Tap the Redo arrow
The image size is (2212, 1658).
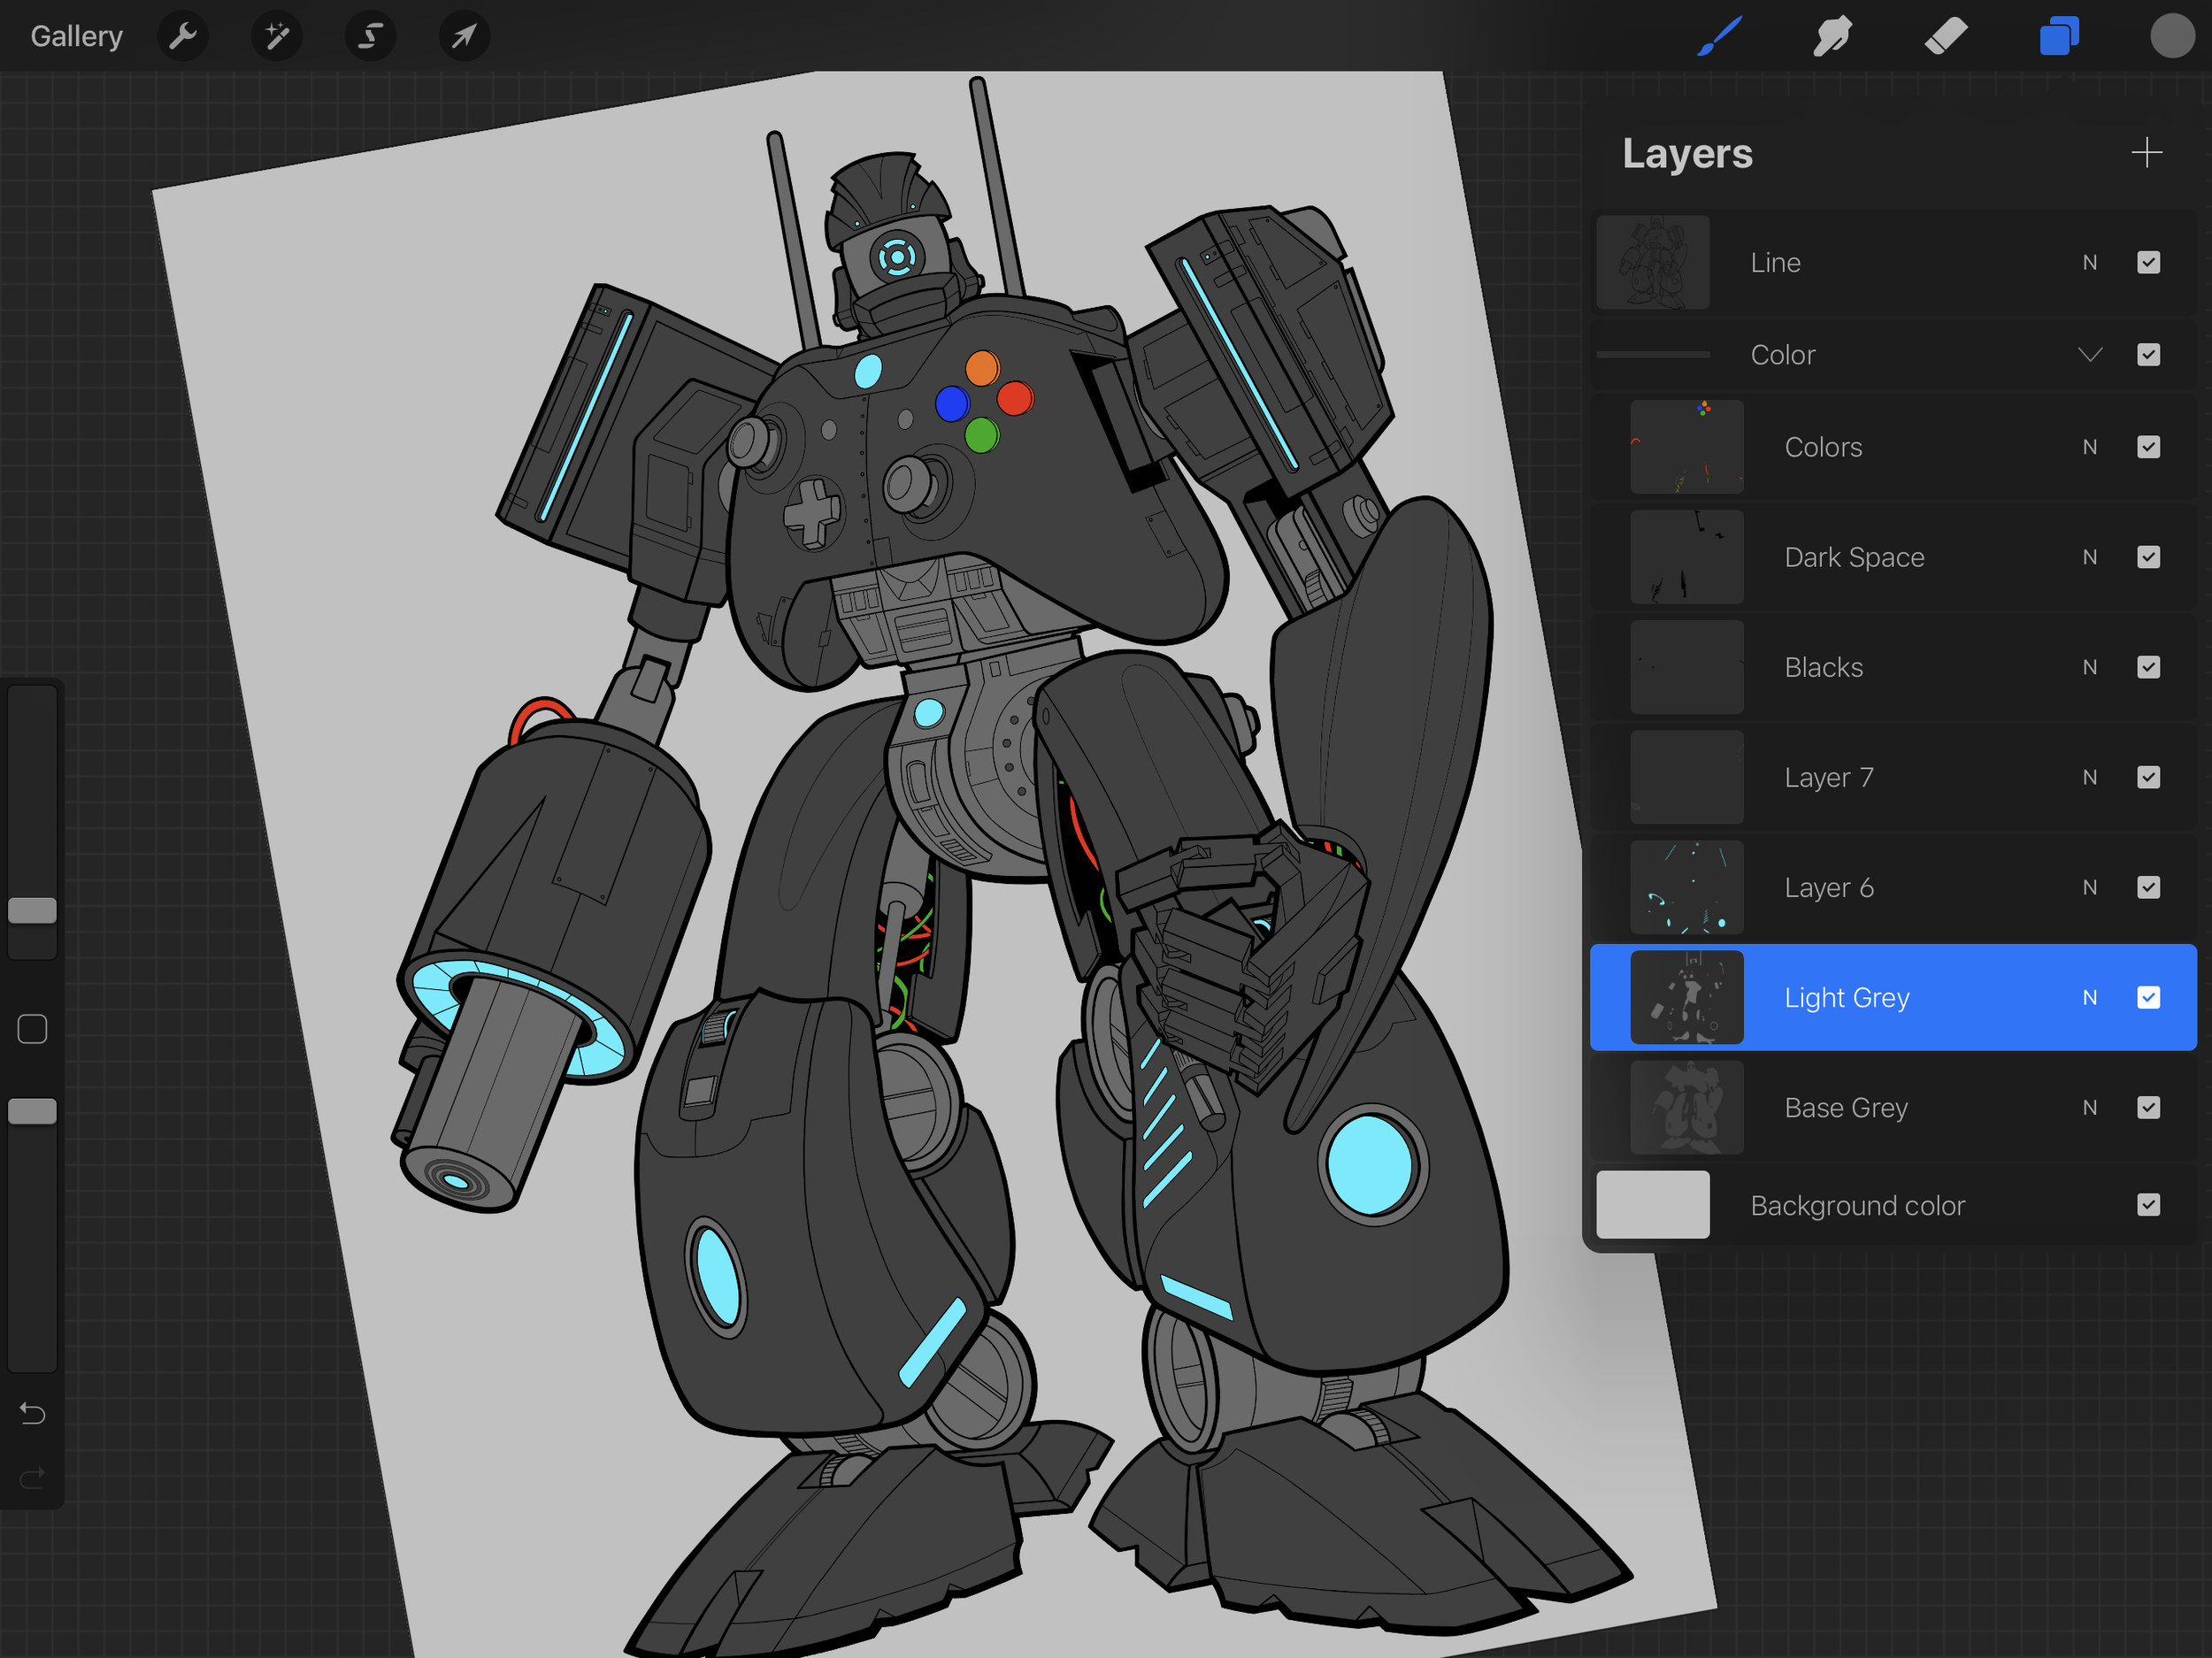click(x=33, y=1477)
